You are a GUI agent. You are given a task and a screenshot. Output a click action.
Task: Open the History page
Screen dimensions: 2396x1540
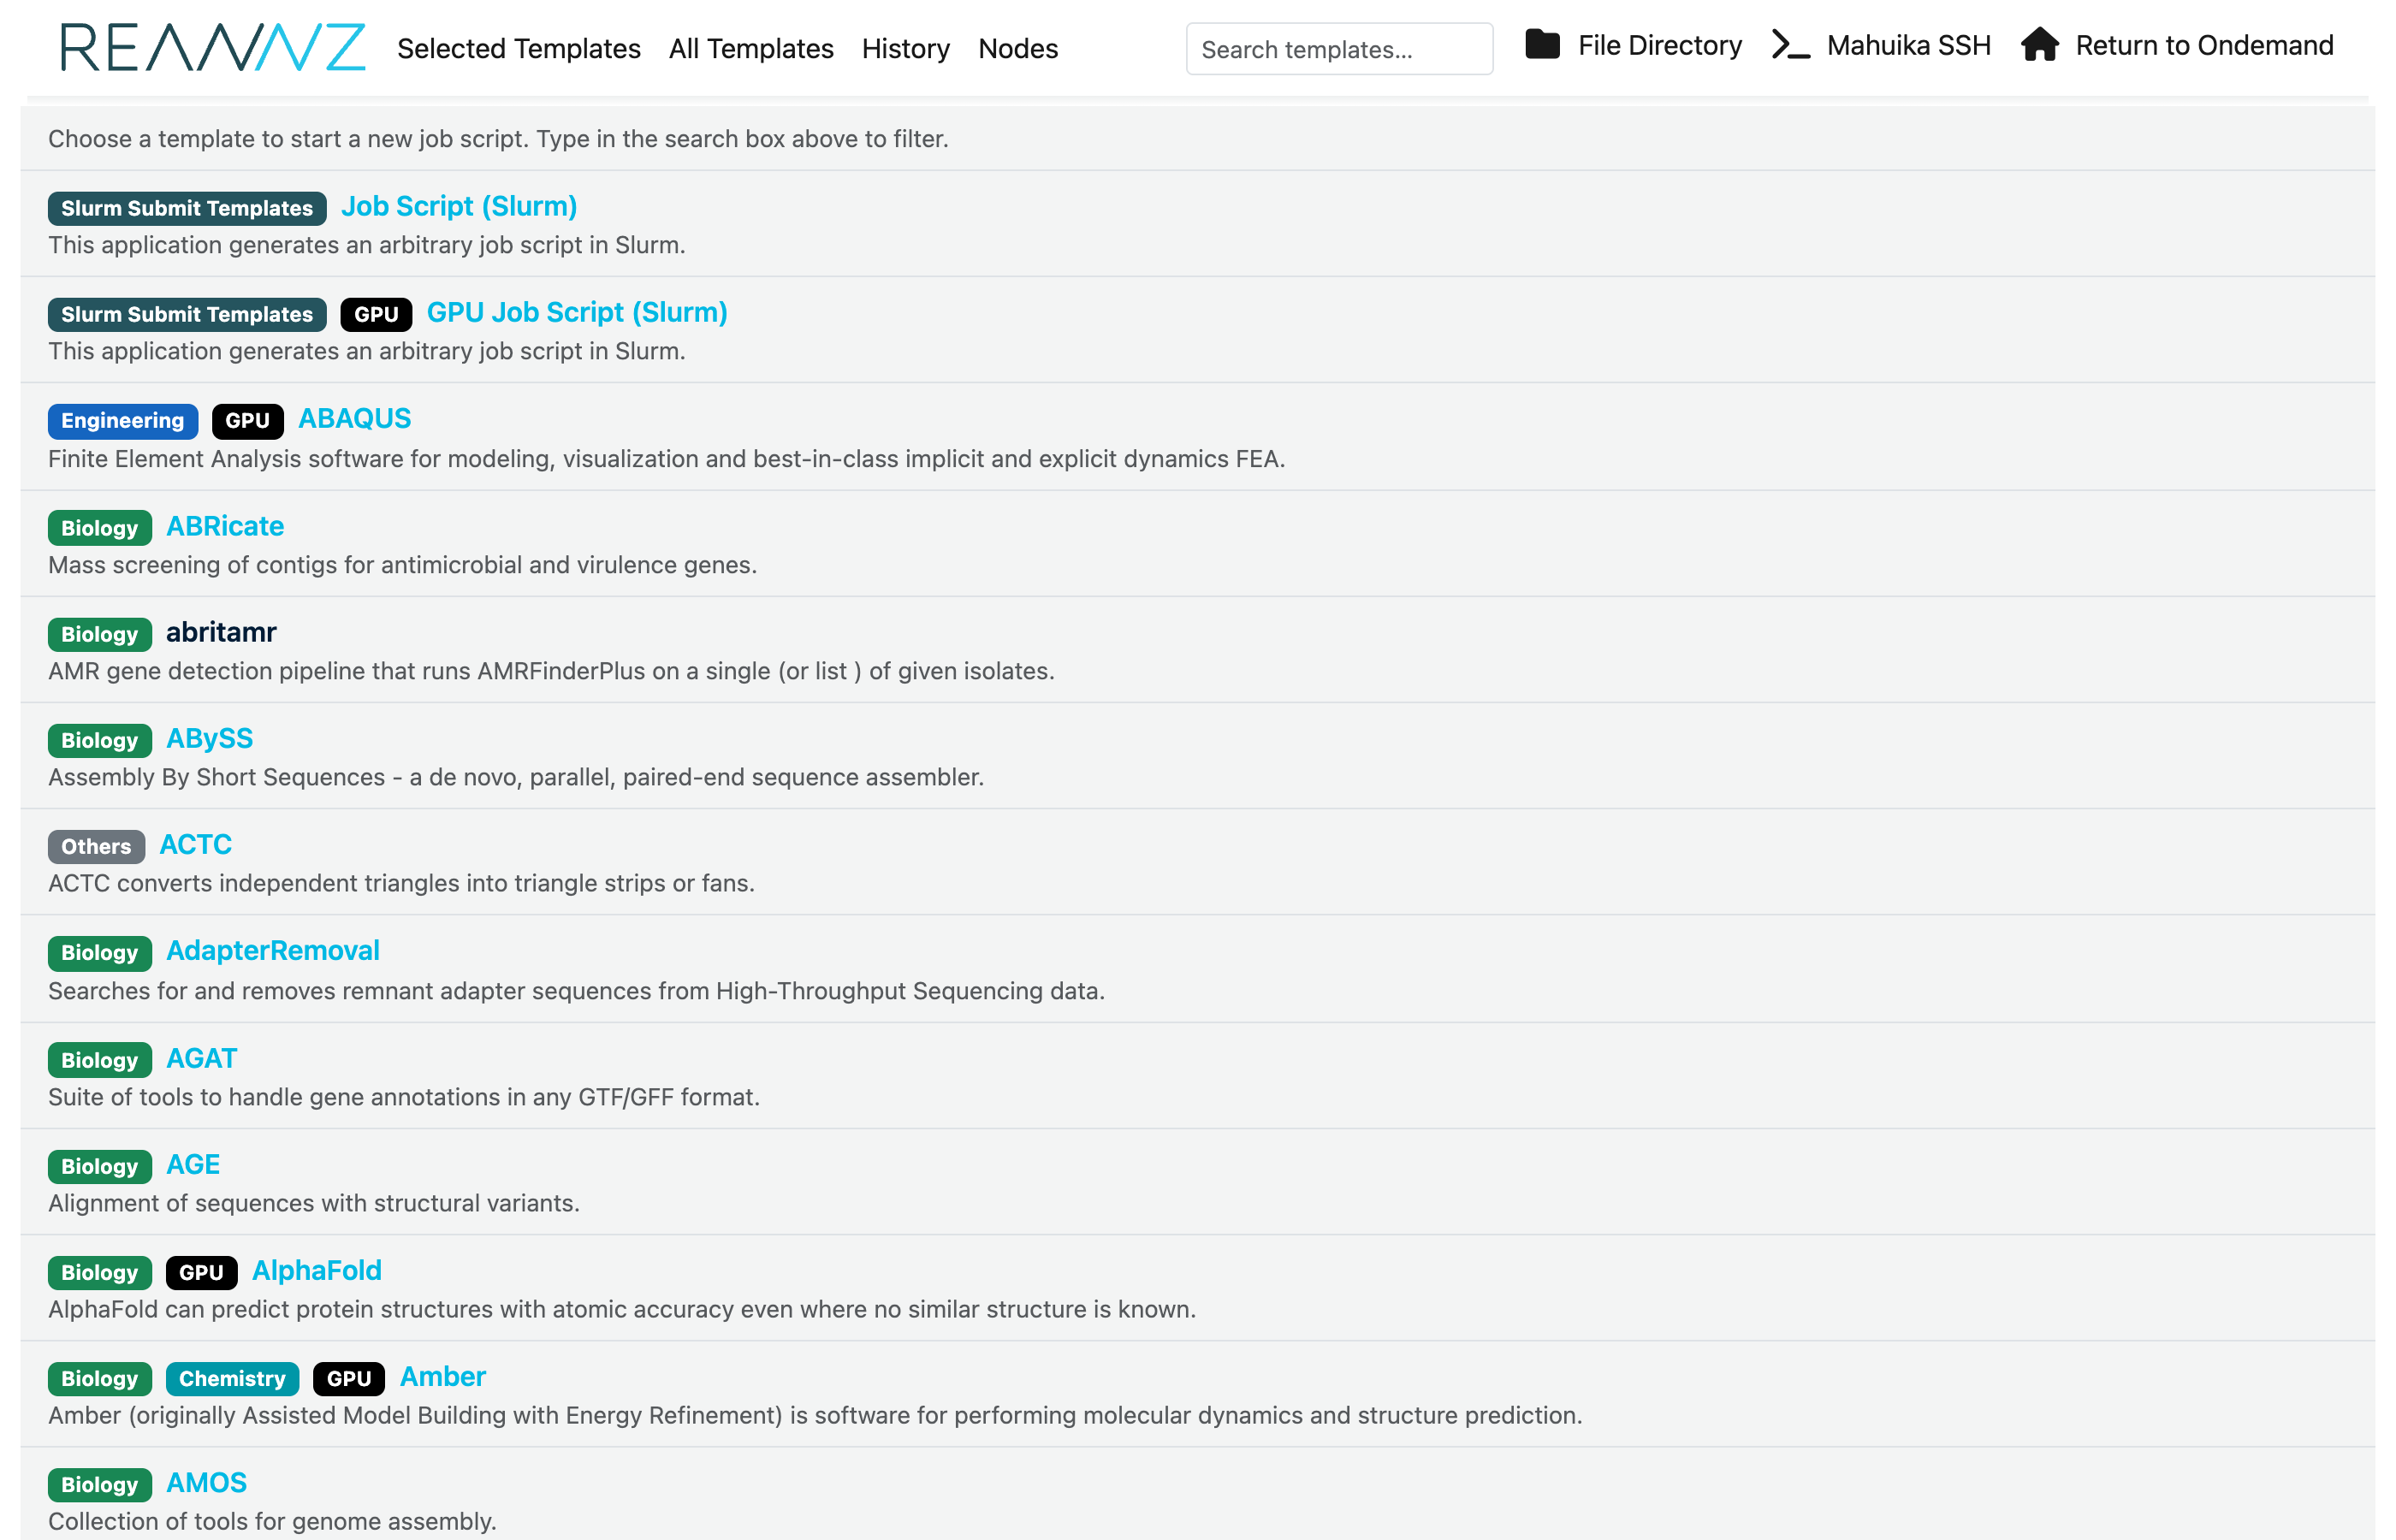906,48
